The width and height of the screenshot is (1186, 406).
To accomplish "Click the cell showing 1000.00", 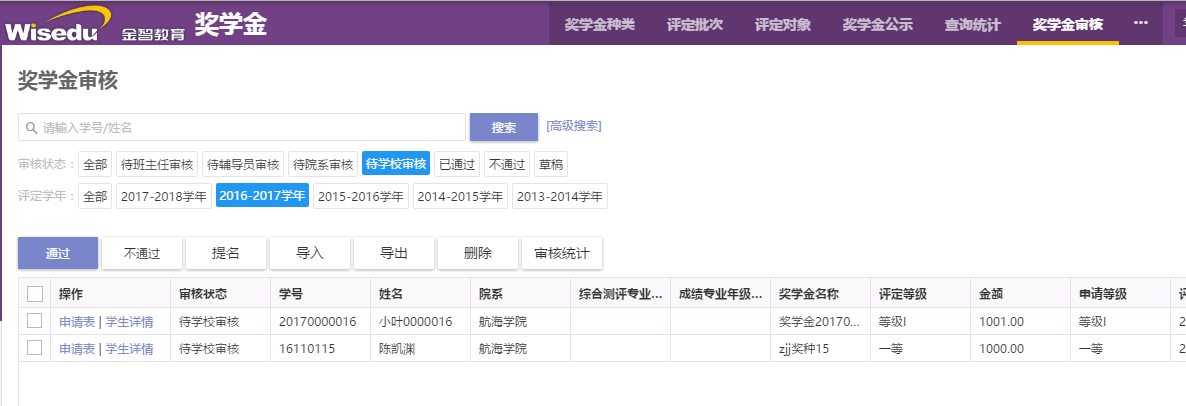I will click(x=1020, y=349).
